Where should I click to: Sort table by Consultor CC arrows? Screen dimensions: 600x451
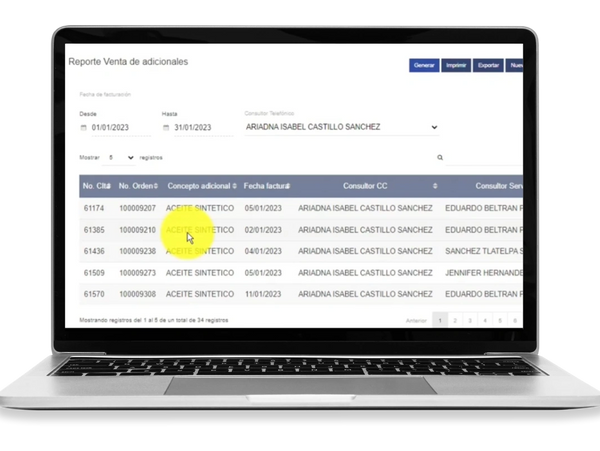(435, 186)
